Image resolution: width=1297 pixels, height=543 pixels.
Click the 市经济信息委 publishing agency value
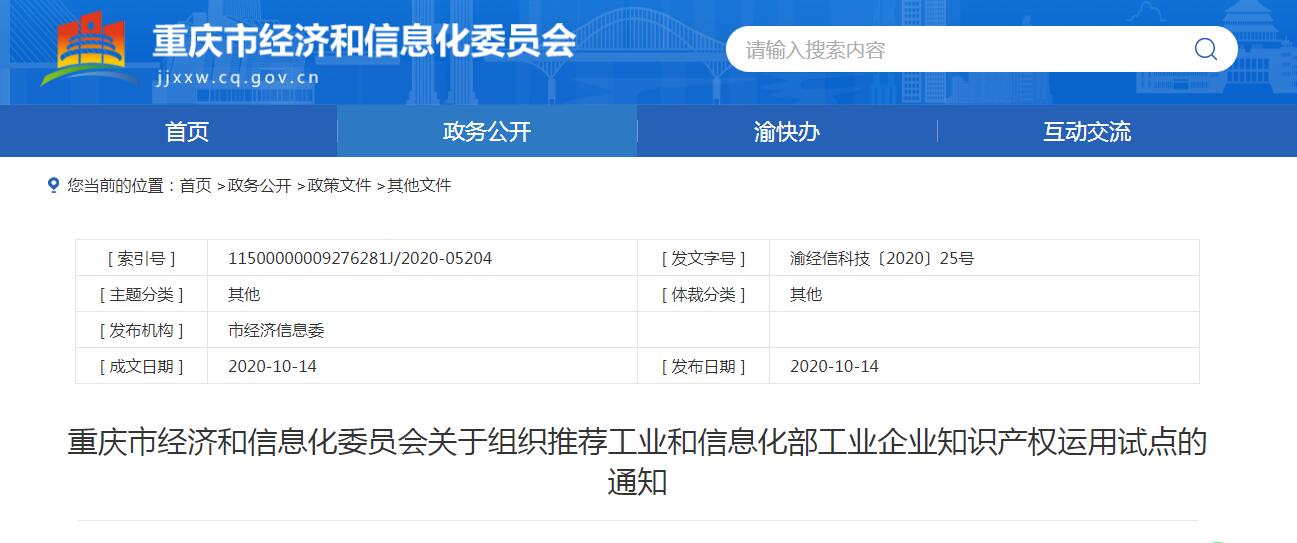pos(276,330)
